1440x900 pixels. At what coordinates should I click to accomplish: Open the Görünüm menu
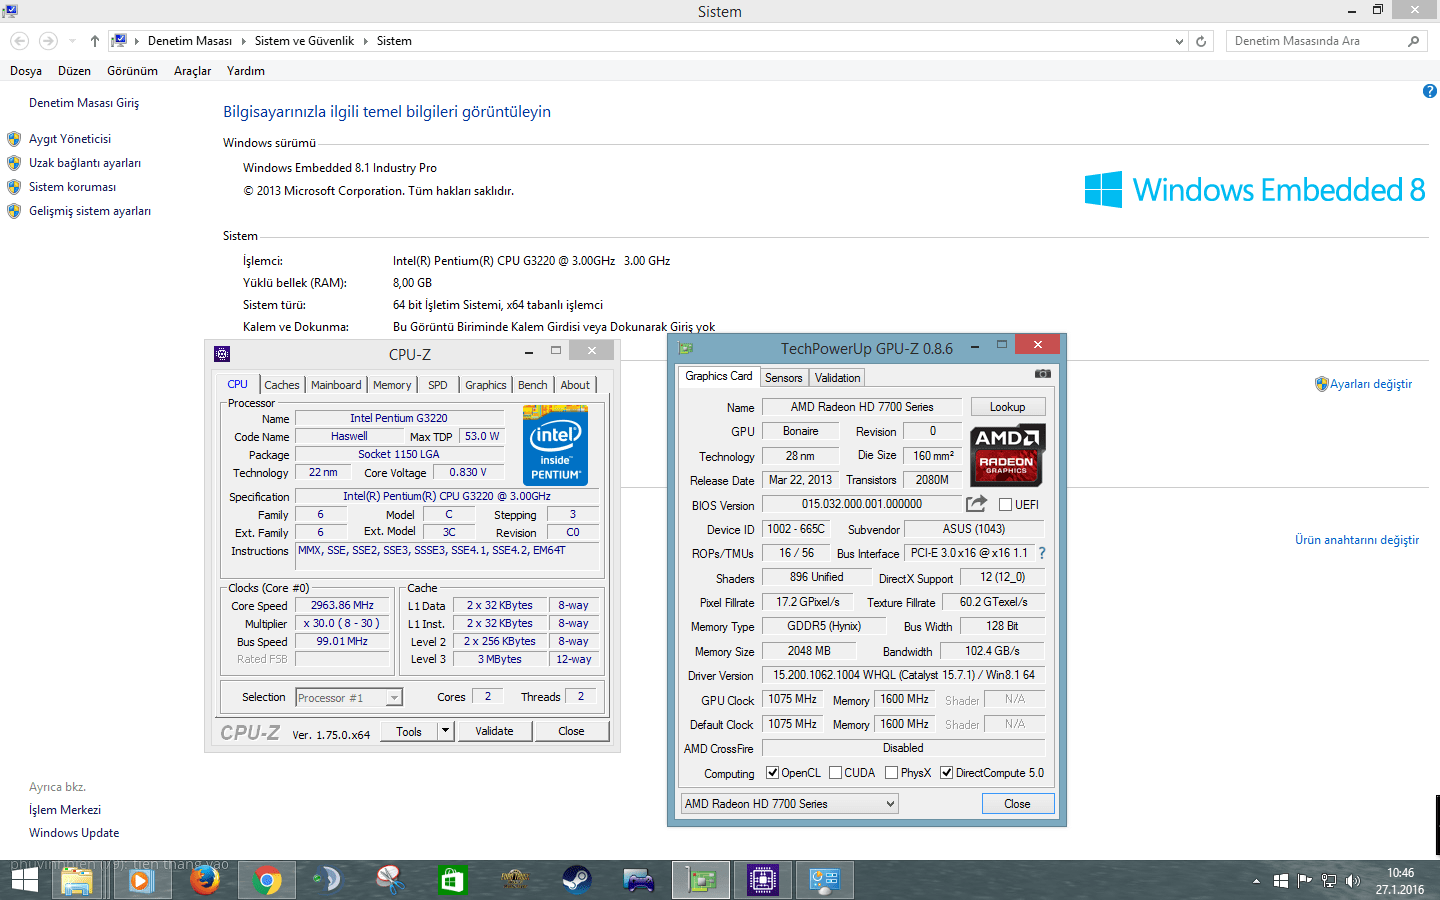click(x=132, y=71)
